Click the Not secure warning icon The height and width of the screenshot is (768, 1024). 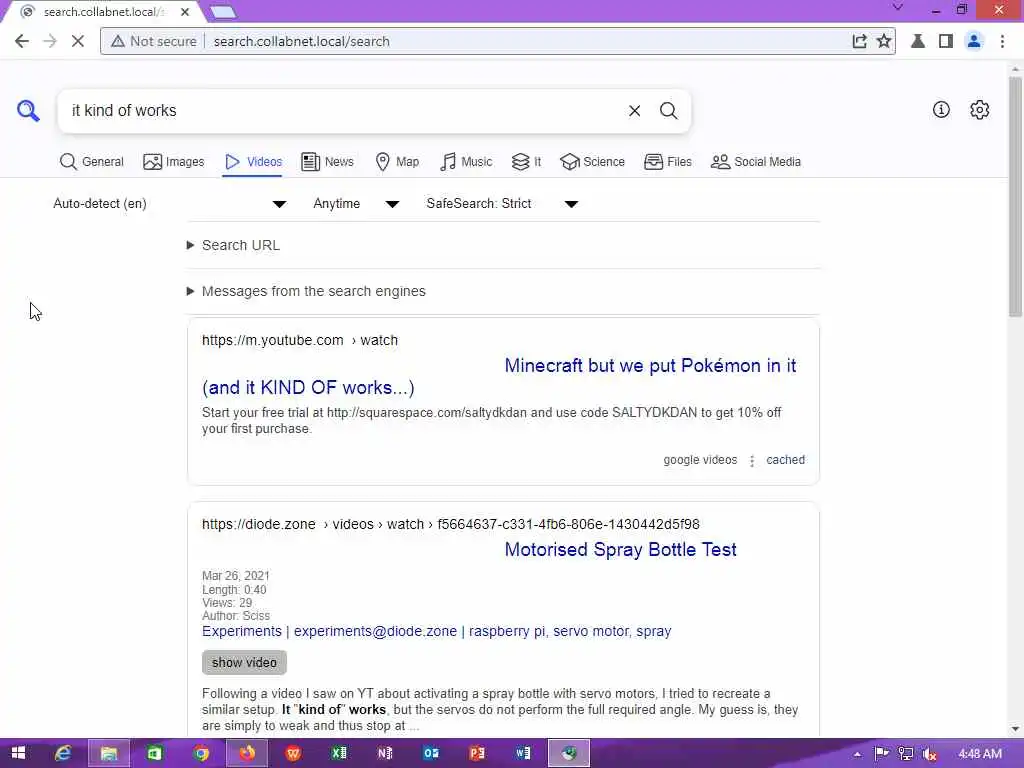pyautogui.click(x=118, y=41)
